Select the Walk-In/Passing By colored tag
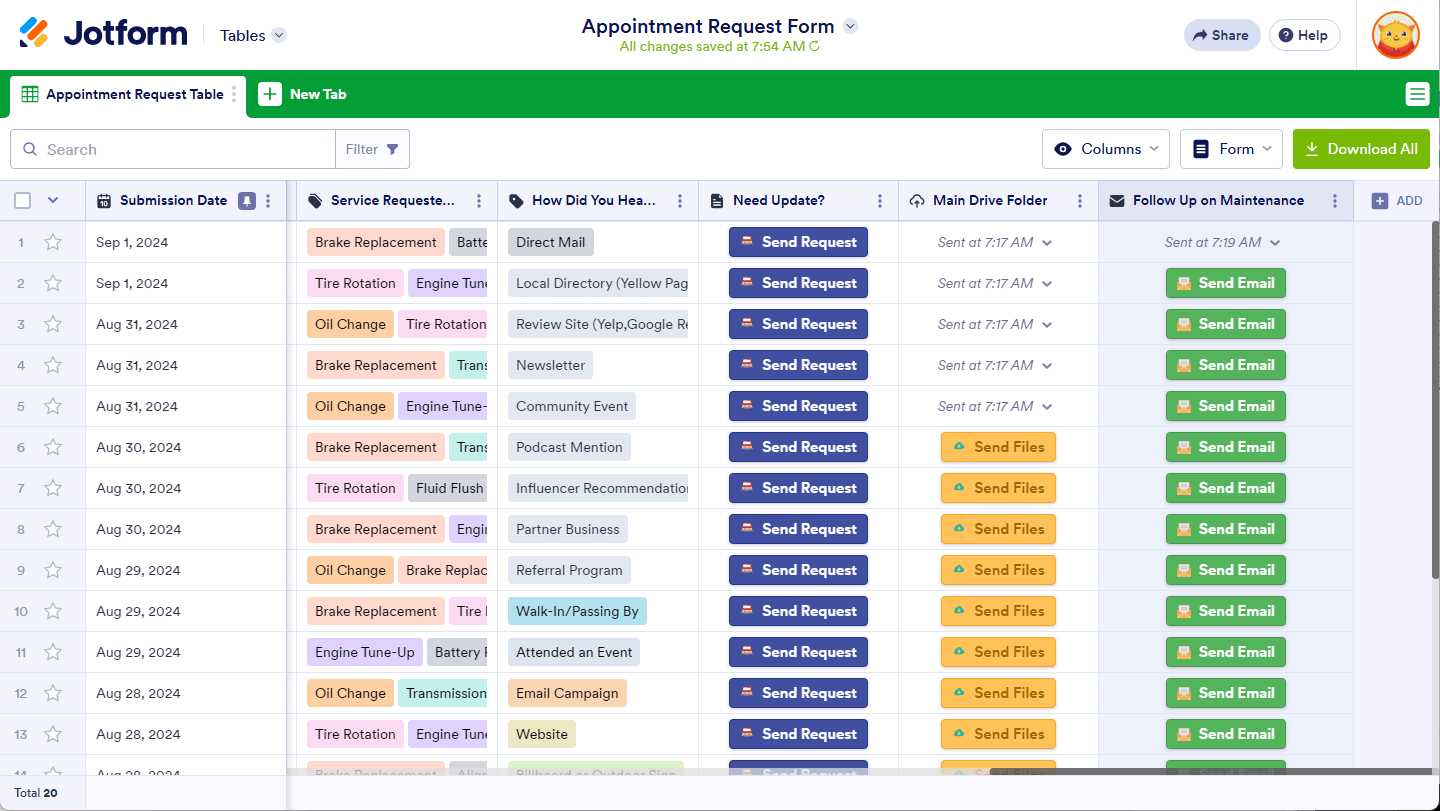The width and height of the screenshot is (1440, 811). point(577,611)
